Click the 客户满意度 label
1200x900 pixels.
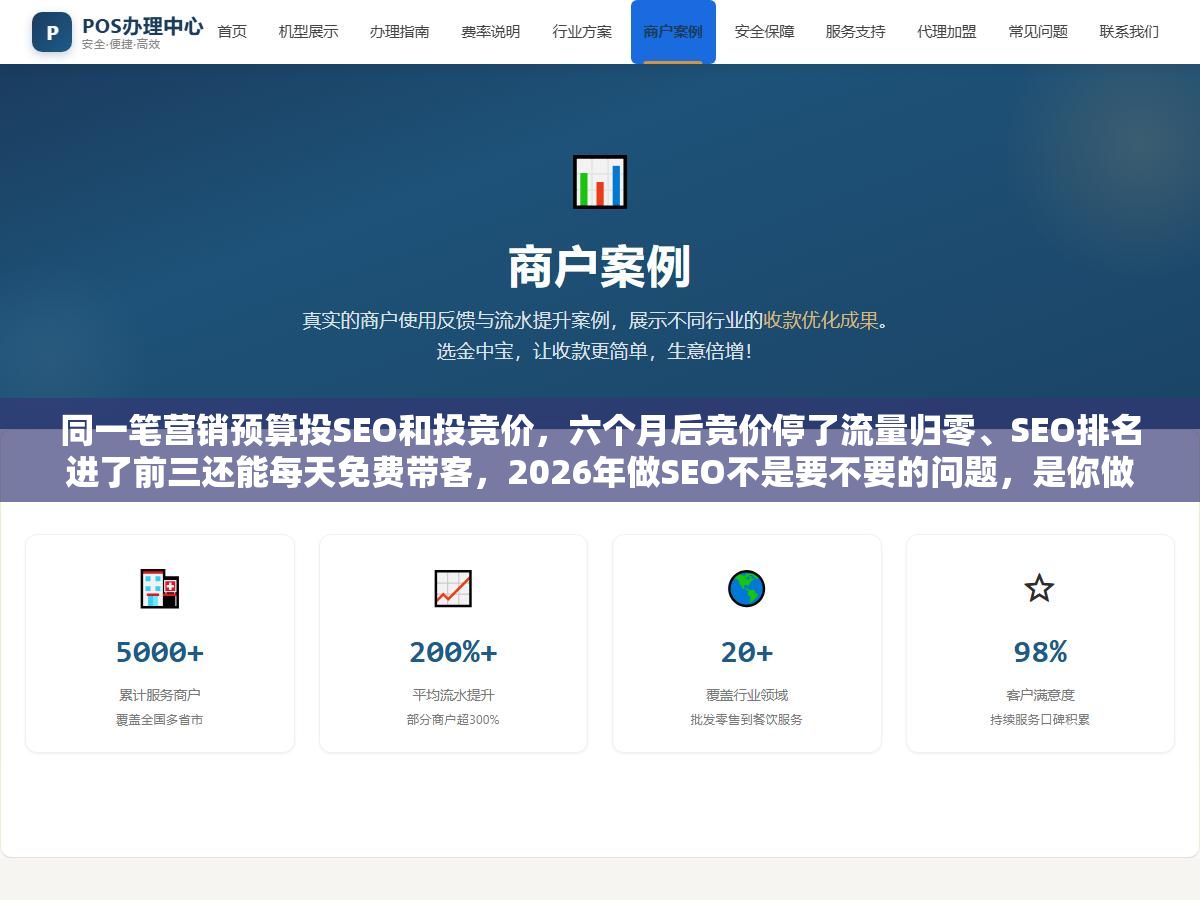coord(1040,695)
